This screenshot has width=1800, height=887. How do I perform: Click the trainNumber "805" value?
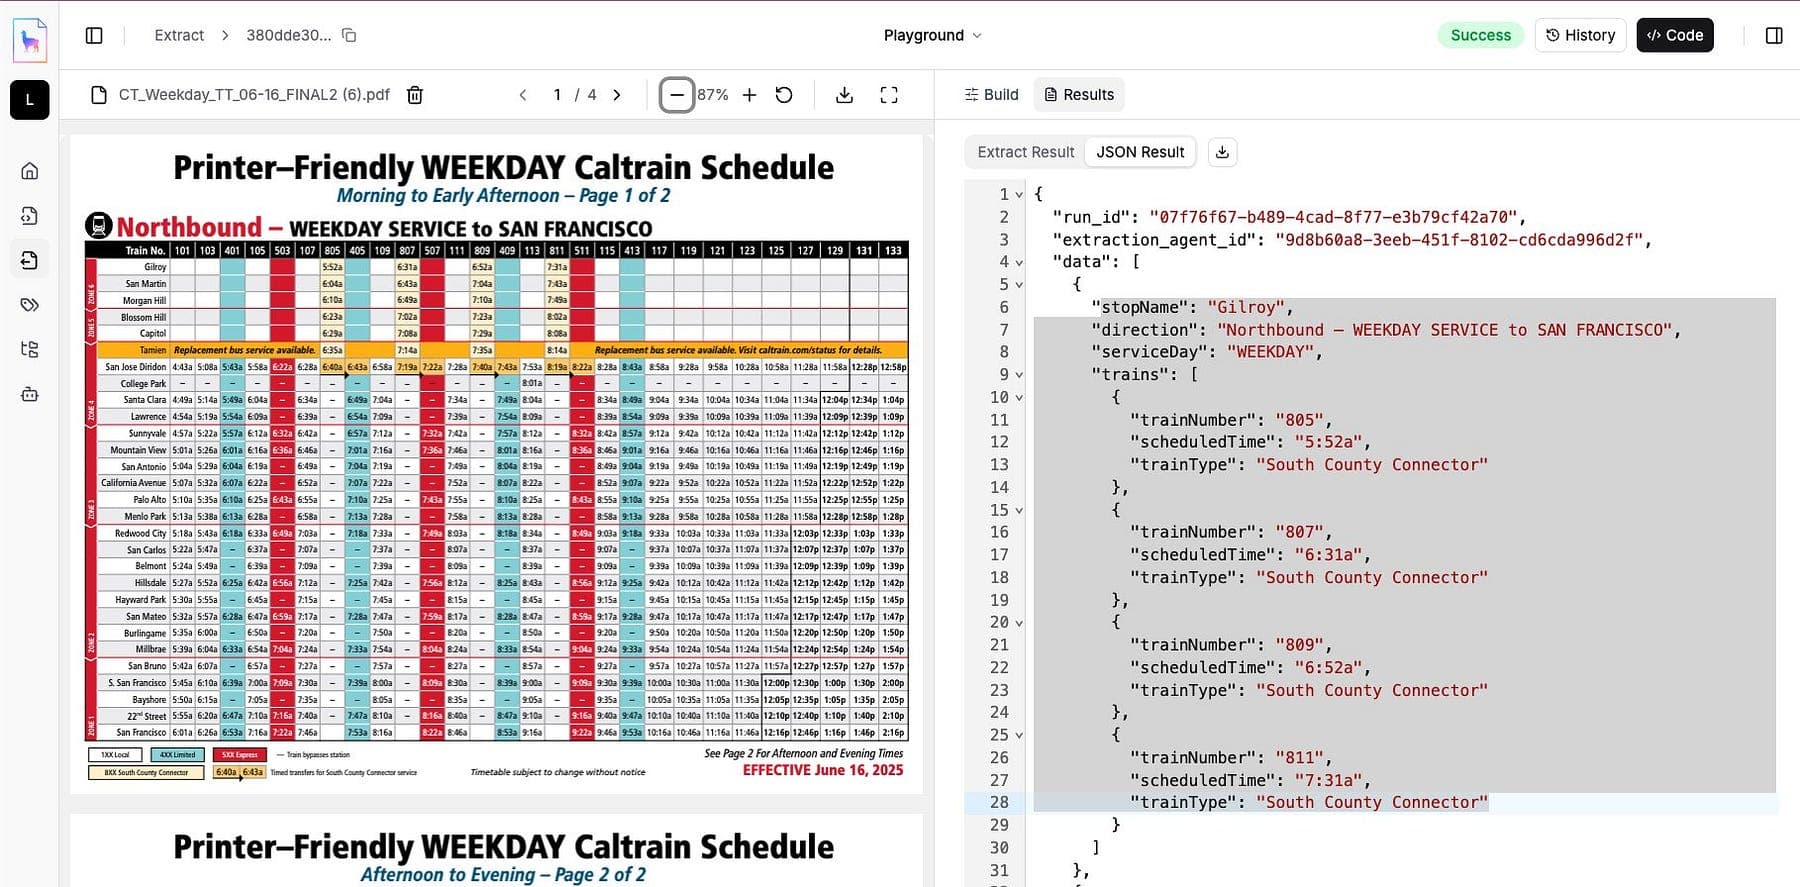coord(1298,420)
